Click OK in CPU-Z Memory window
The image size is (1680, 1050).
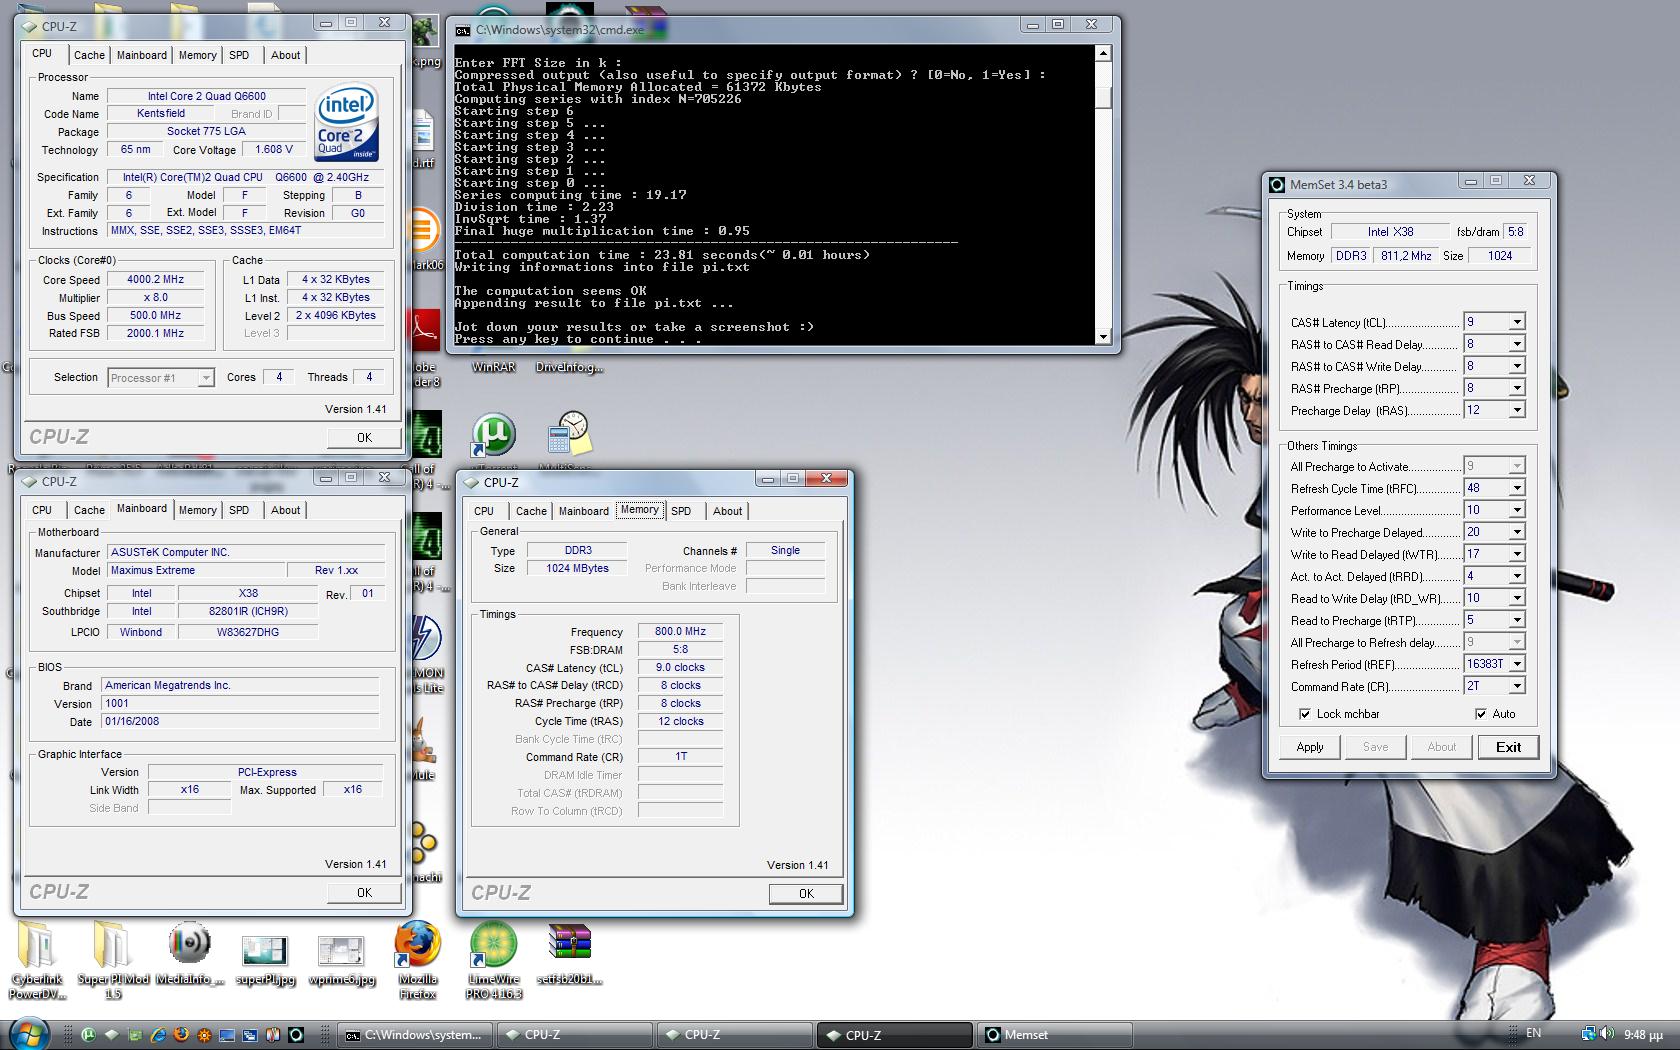806,894
